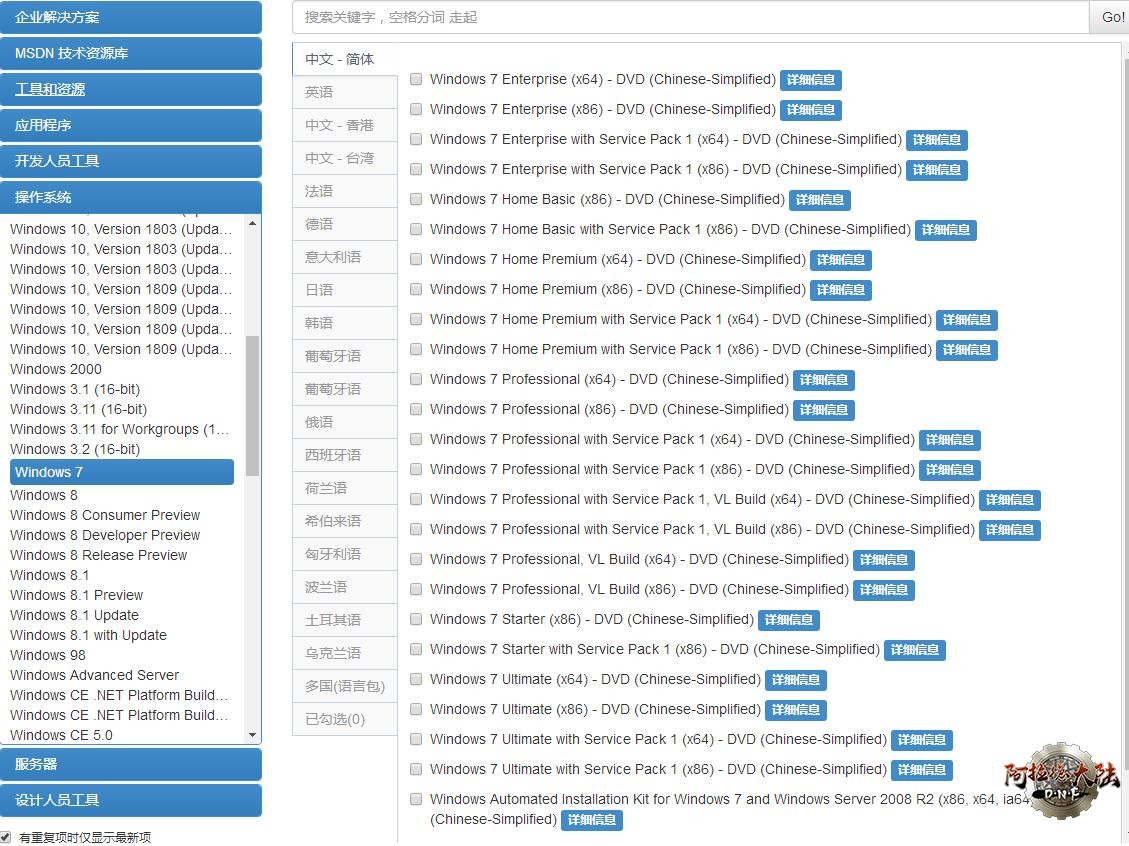Expand the 企业解决方案 section

click(x=131, y=17)
